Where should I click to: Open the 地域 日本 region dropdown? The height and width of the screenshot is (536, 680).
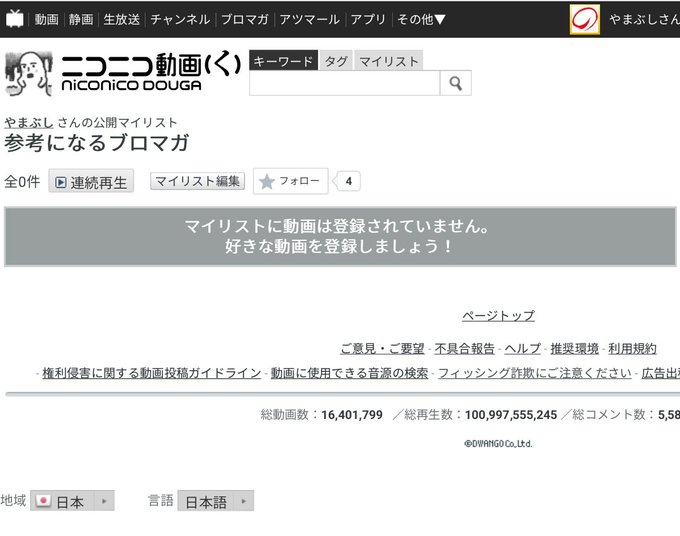point(72,501)
